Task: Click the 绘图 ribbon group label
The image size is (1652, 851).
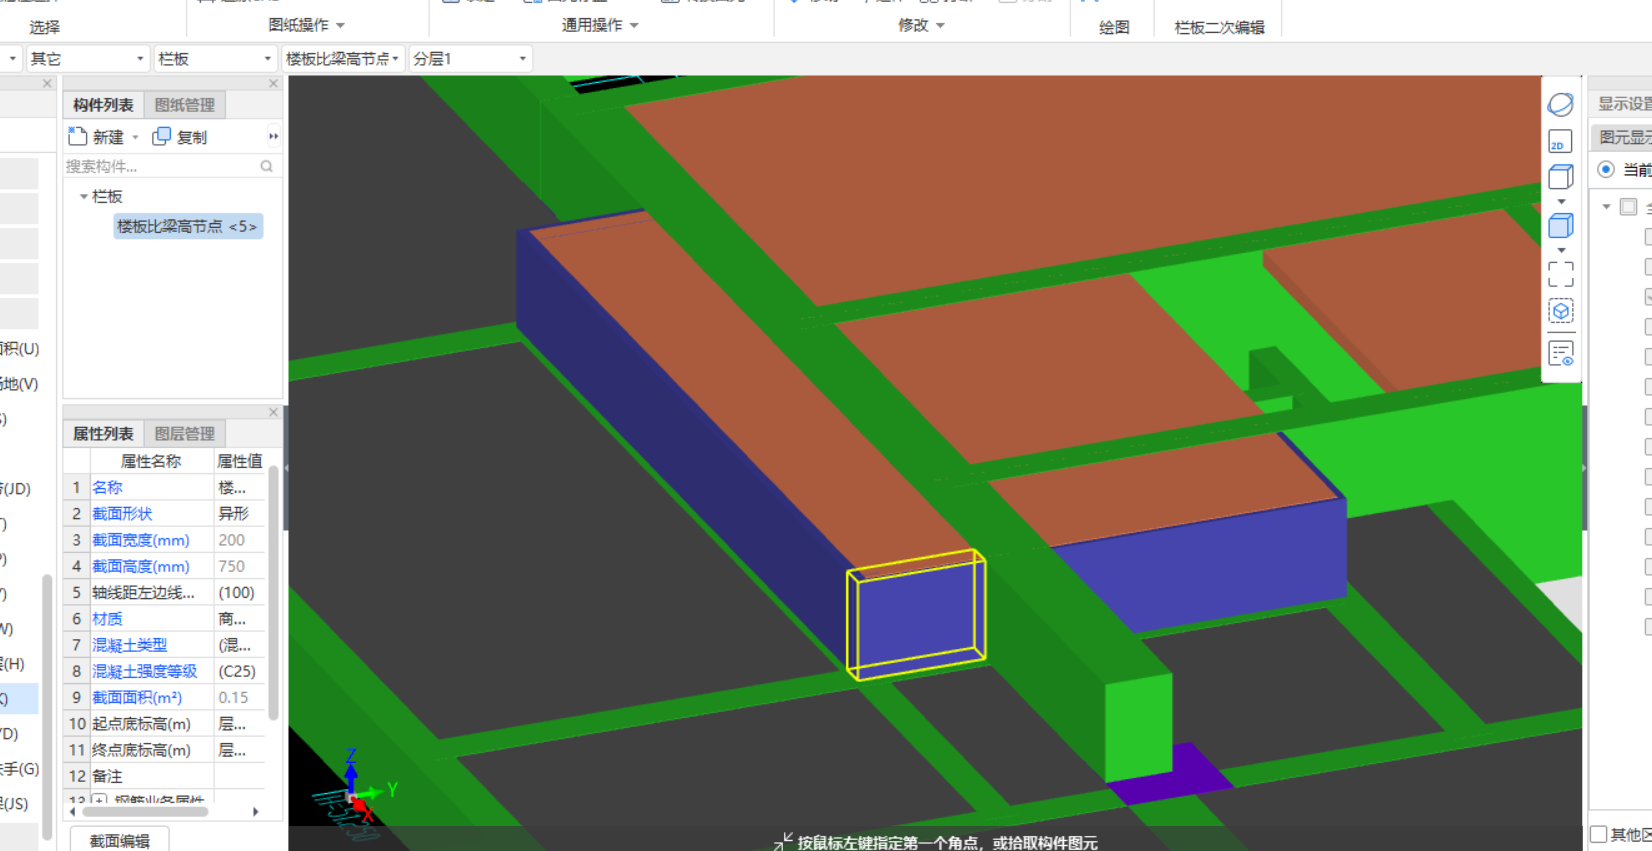Action: (1114, 27)
